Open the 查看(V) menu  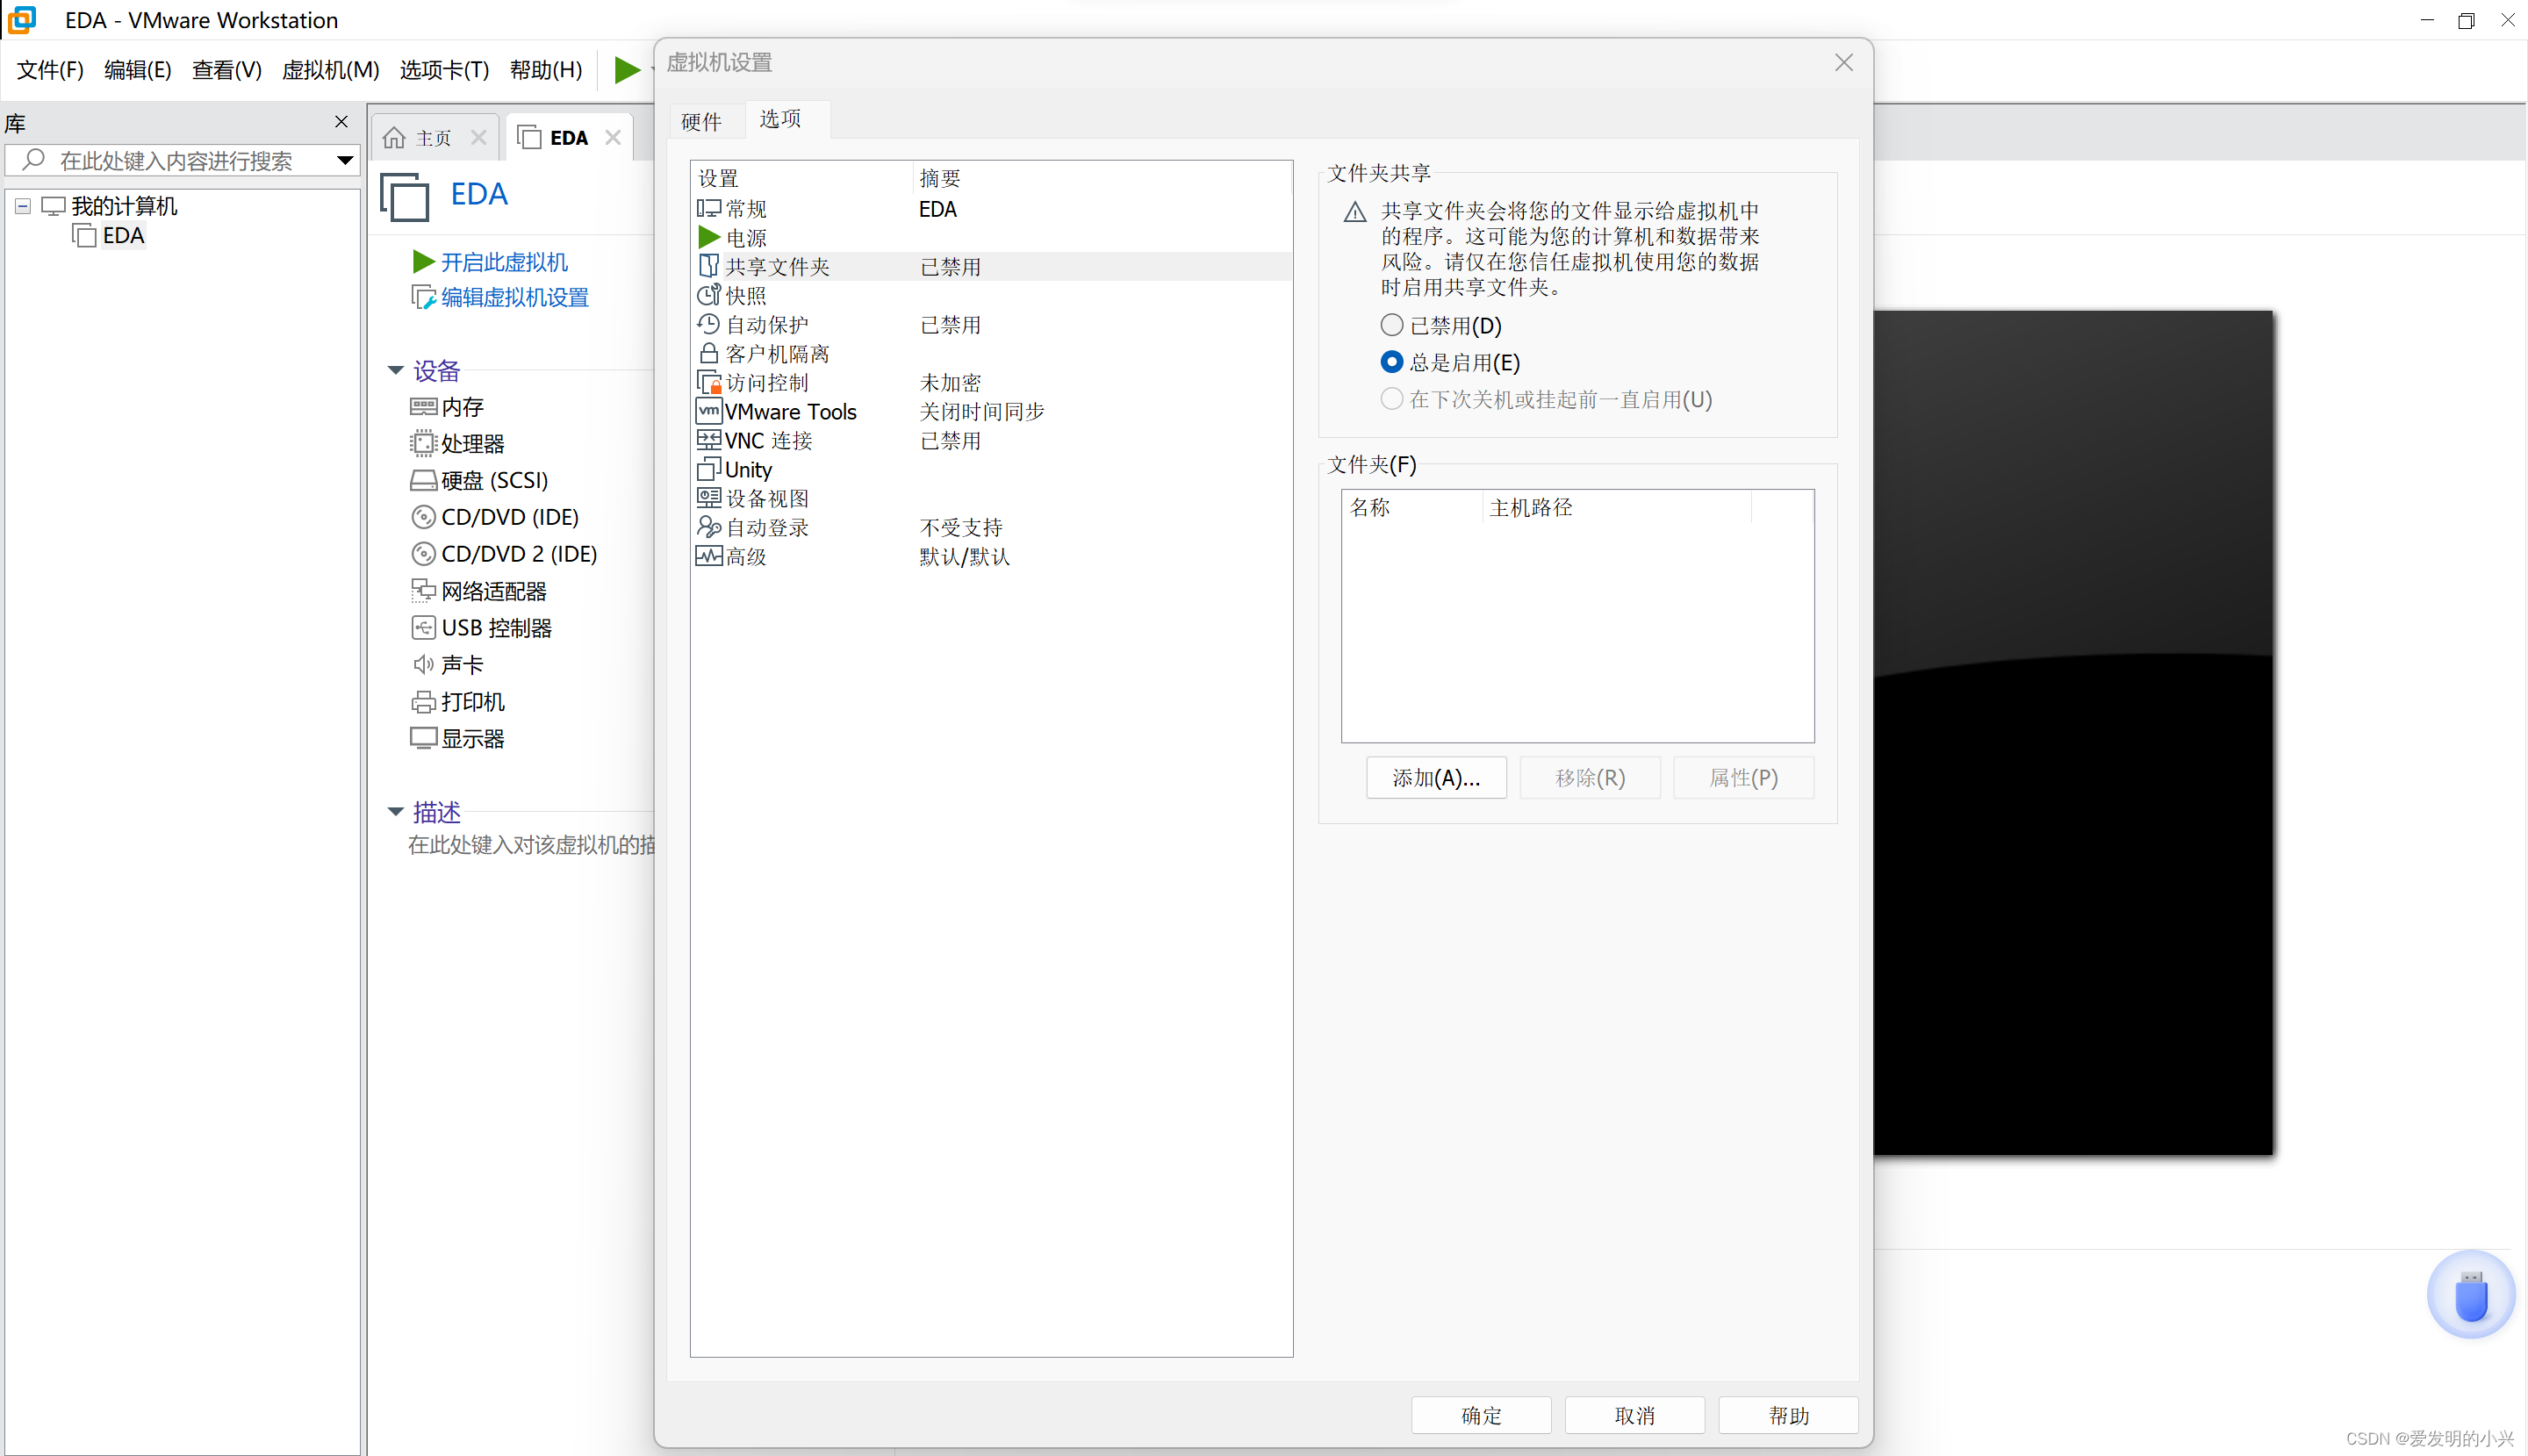[227, 70]
